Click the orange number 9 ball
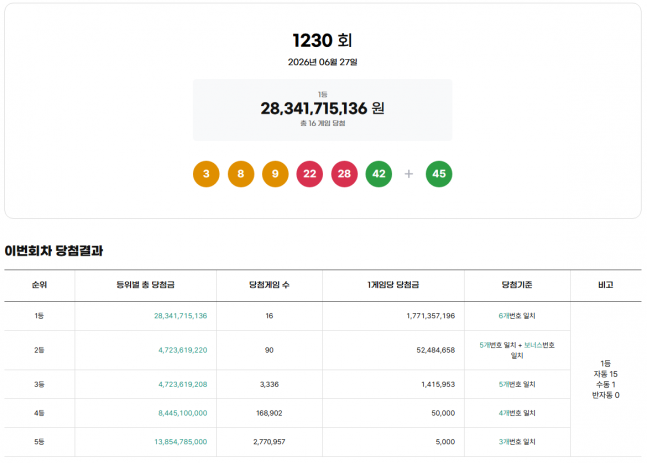This screenshot has width=647, height=463. (x=275, y=174)
